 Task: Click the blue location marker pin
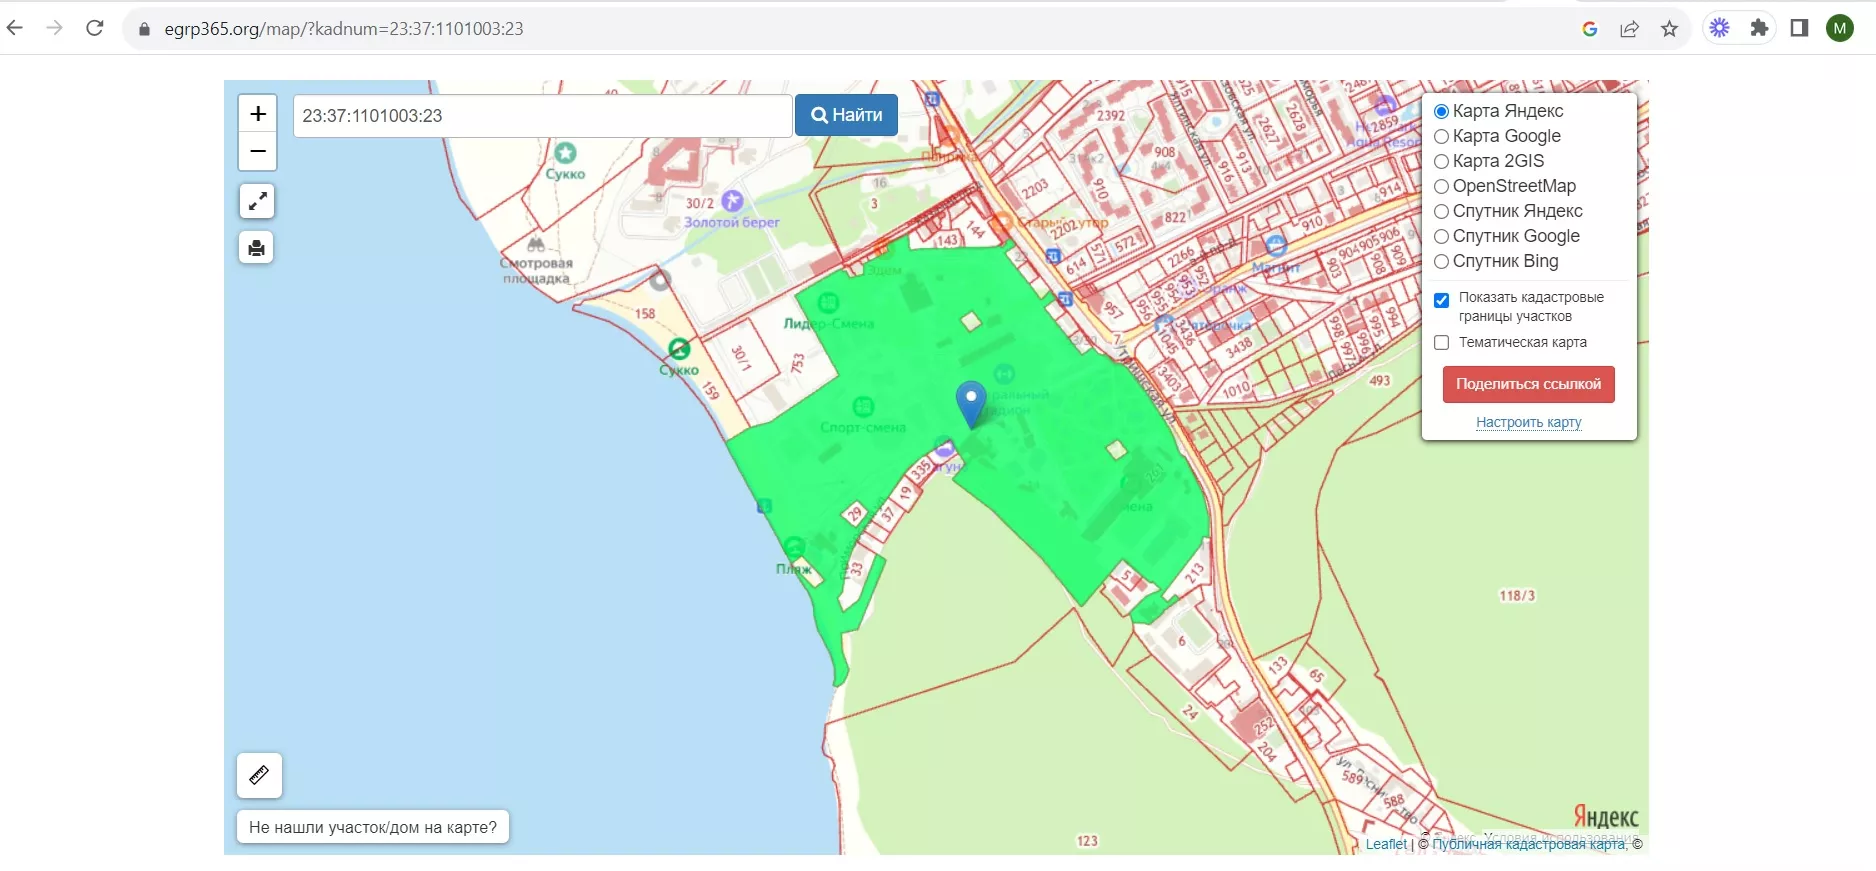pyautogui.click(x=970, y=402)
